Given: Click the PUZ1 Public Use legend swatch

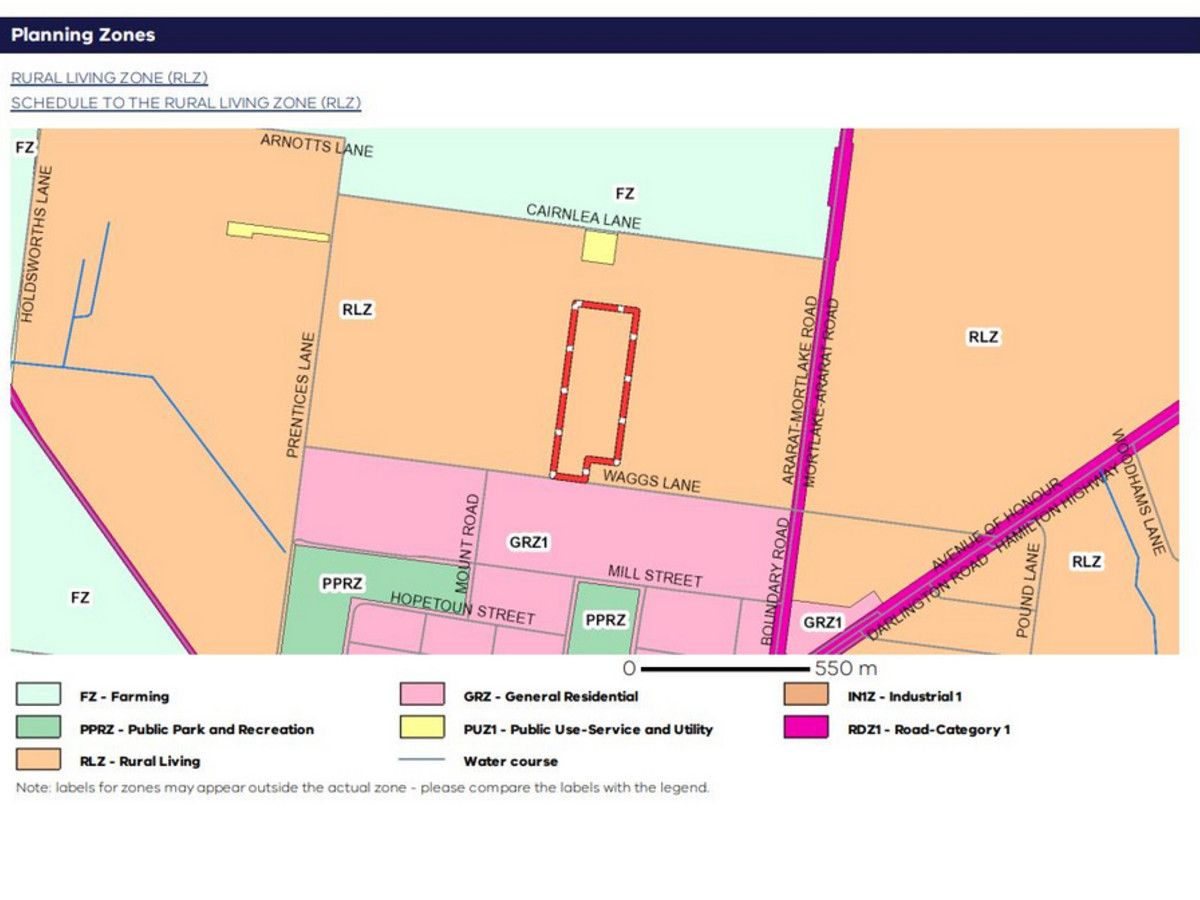Looking at the screenshot, I should pyautogui.click(x=422, y=729).
